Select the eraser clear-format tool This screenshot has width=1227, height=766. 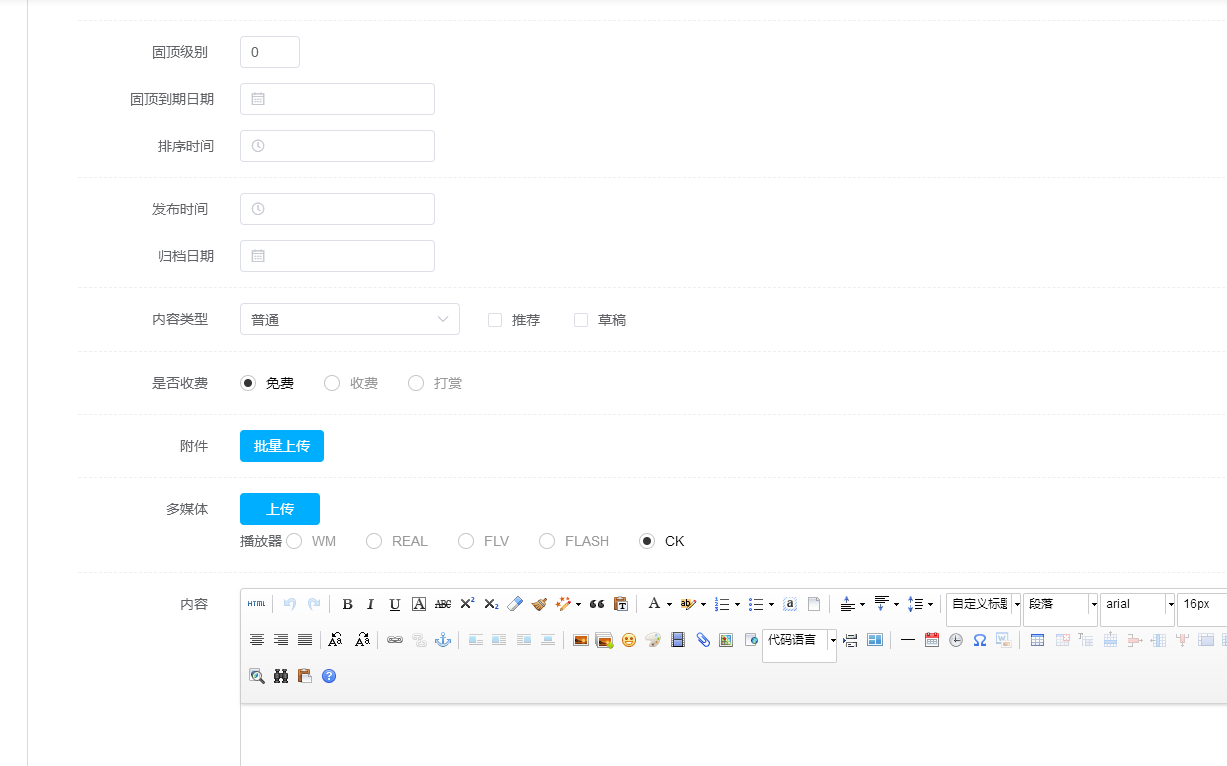tap(515, 604)
